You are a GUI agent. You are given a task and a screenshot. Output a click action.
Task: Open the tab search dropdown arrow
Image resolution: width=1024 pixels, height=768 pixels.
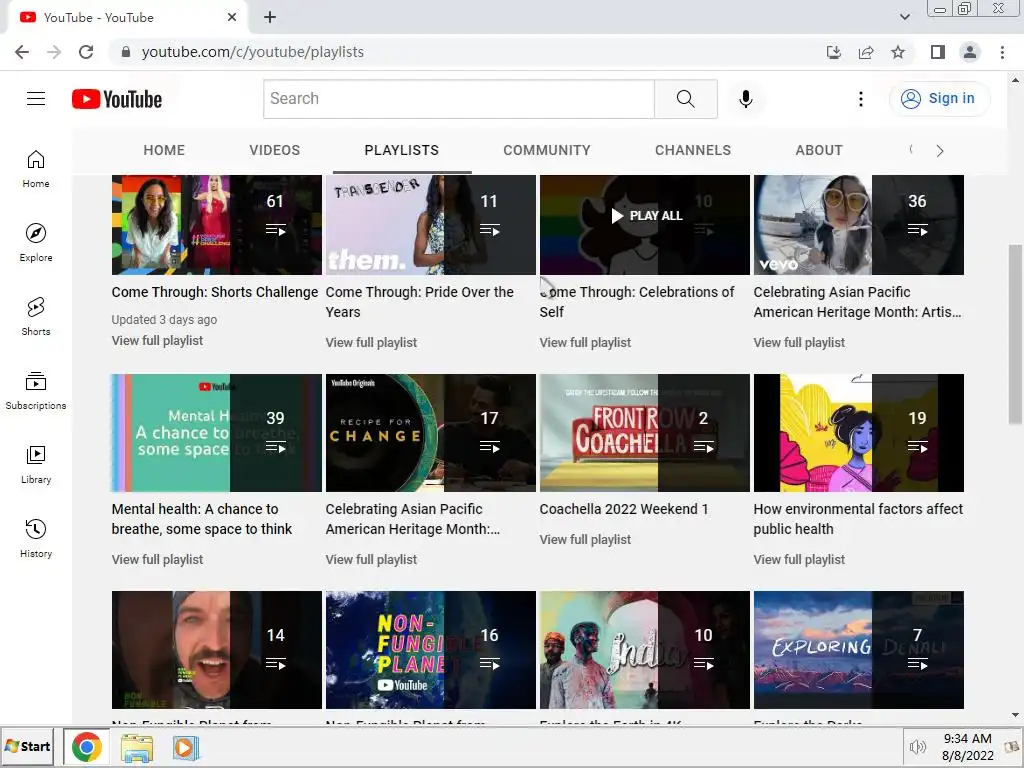(x=904, y=17)
